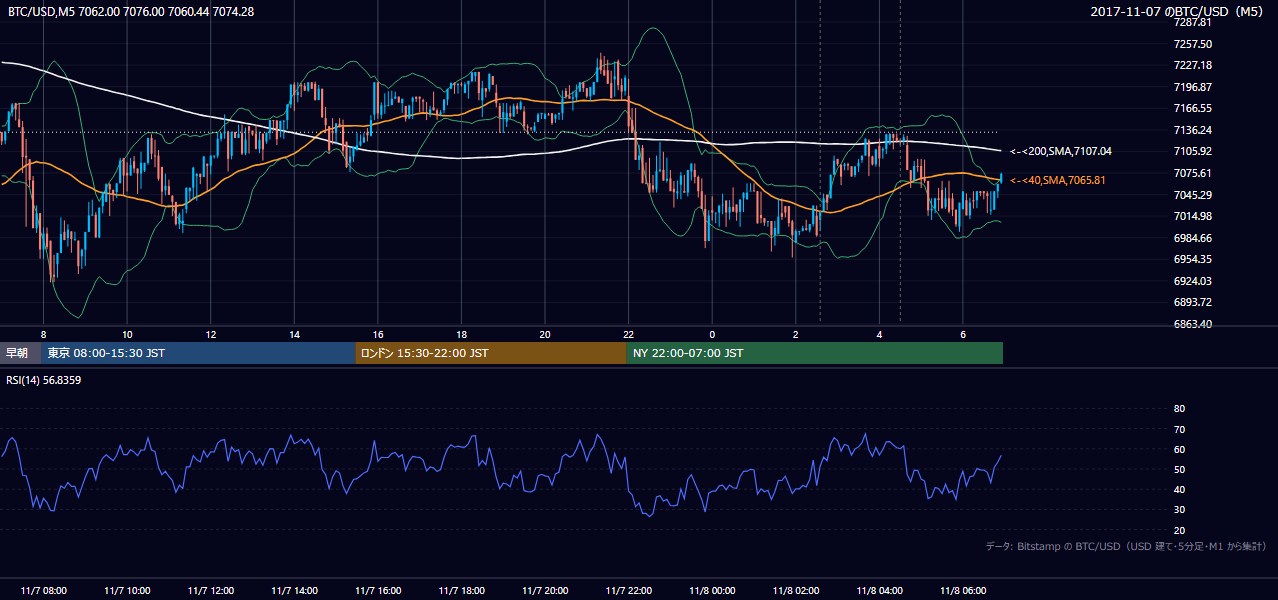Click the RSI 80 level label
The height and width of the screenshot is (600, 1278).
(x=1179, y=409)
